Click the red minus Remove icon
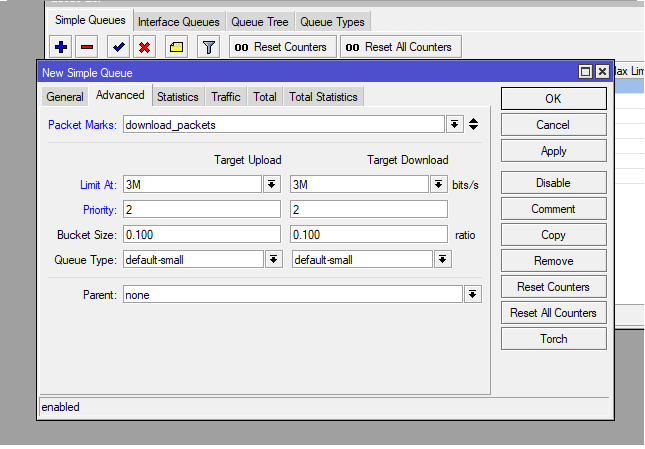Image resolution: width=645 pixels, height=449 pixels. click(x=87, y=47)
